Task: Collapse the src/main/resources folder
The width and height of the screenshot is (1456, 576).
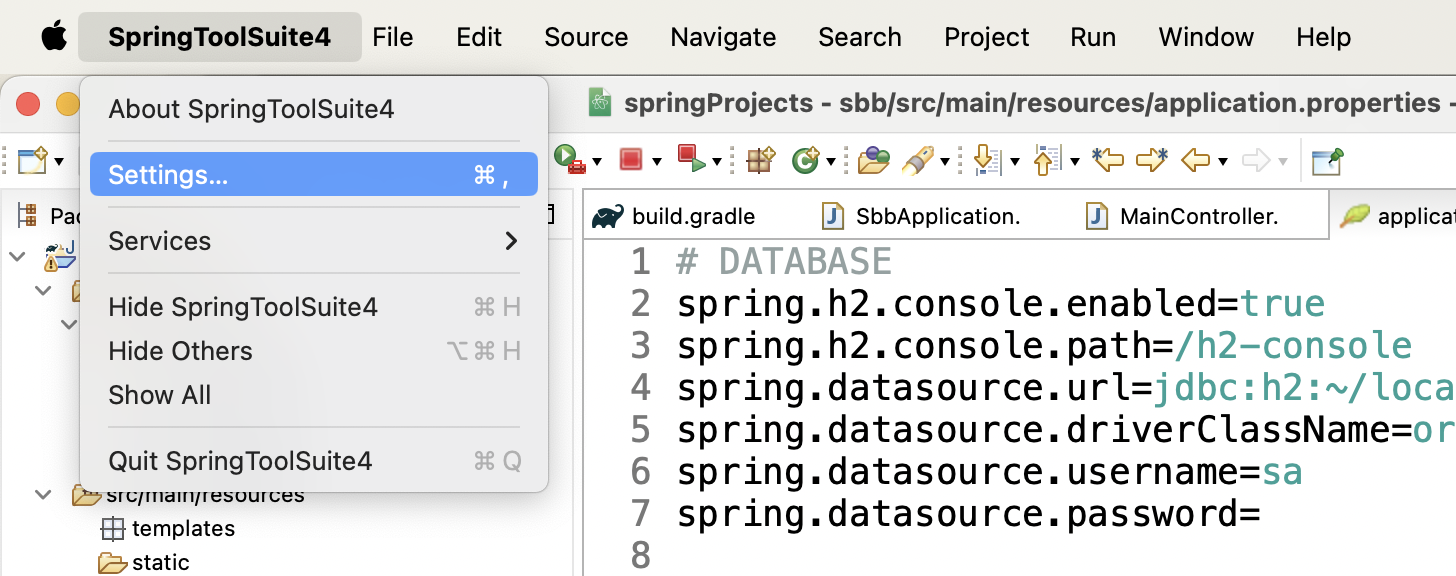Action: pyautogui.click(x=43, y=494)
